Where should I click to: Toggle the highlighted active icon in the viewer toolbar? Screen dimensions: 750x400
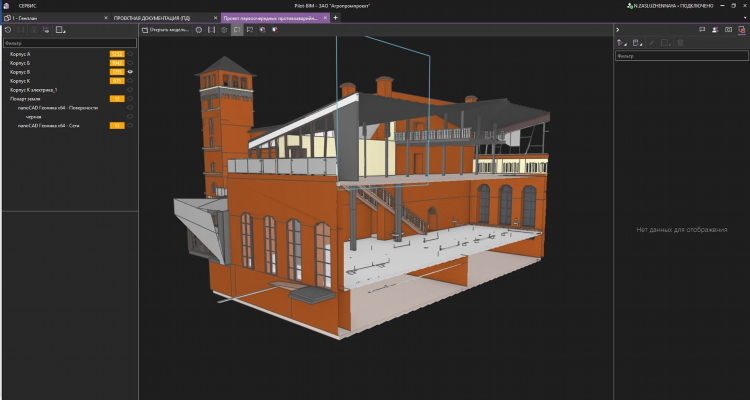237,30
